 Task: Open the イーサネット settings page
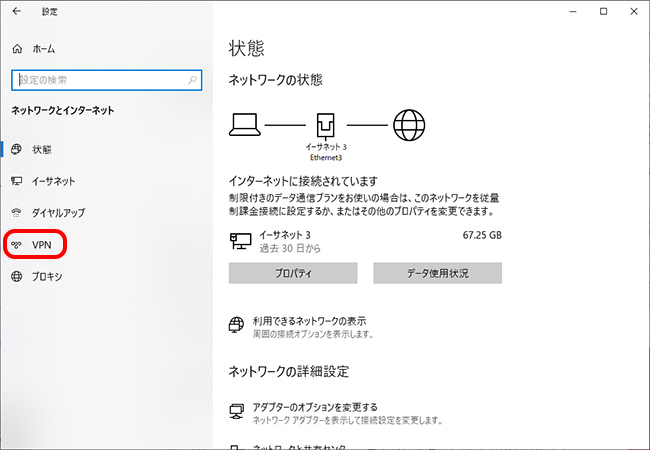[53, 181]
